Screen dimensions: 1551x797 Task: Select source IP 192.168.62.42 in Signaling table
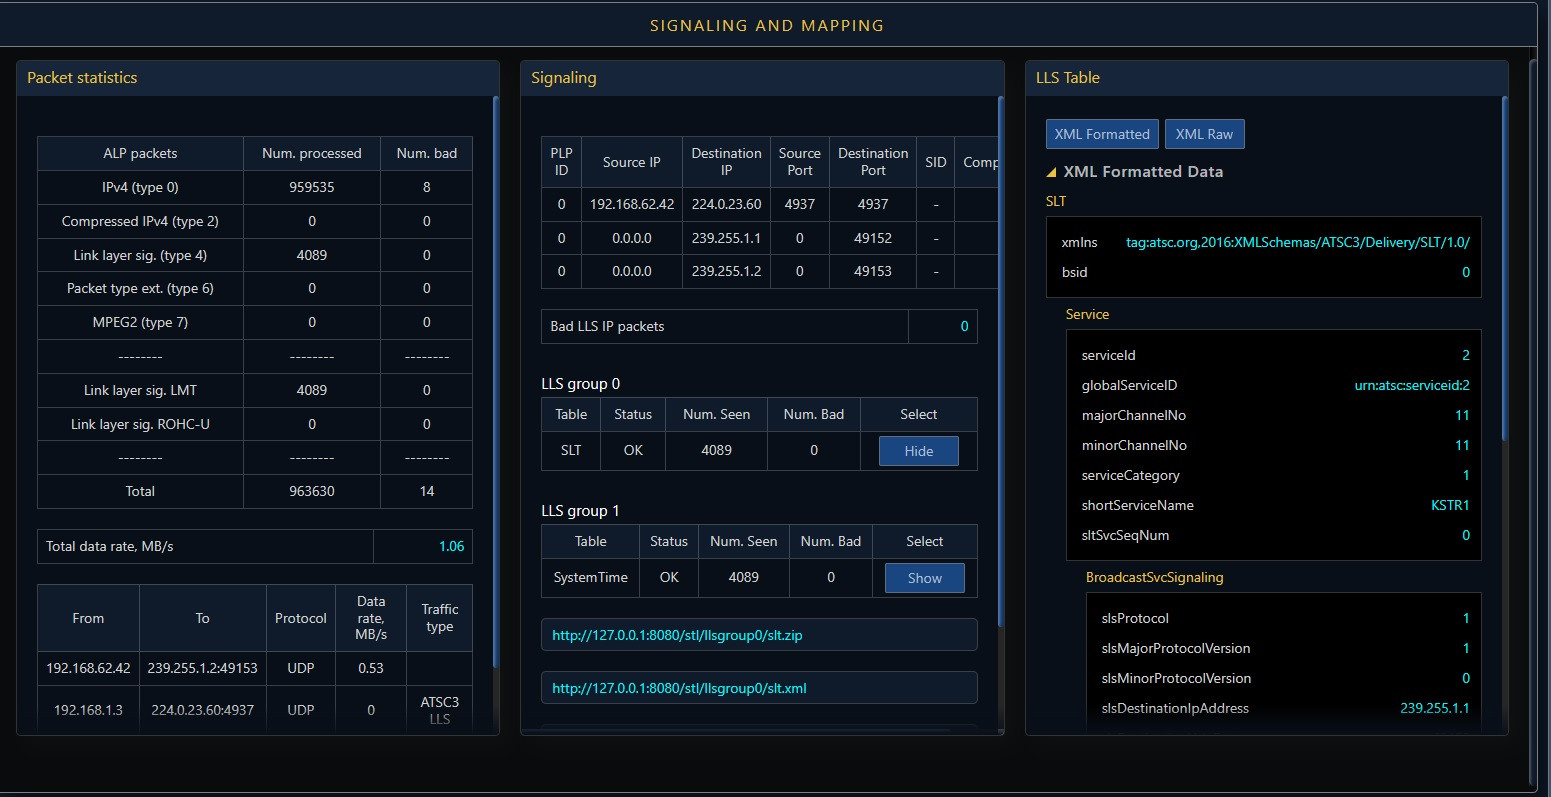coord(632,204)
